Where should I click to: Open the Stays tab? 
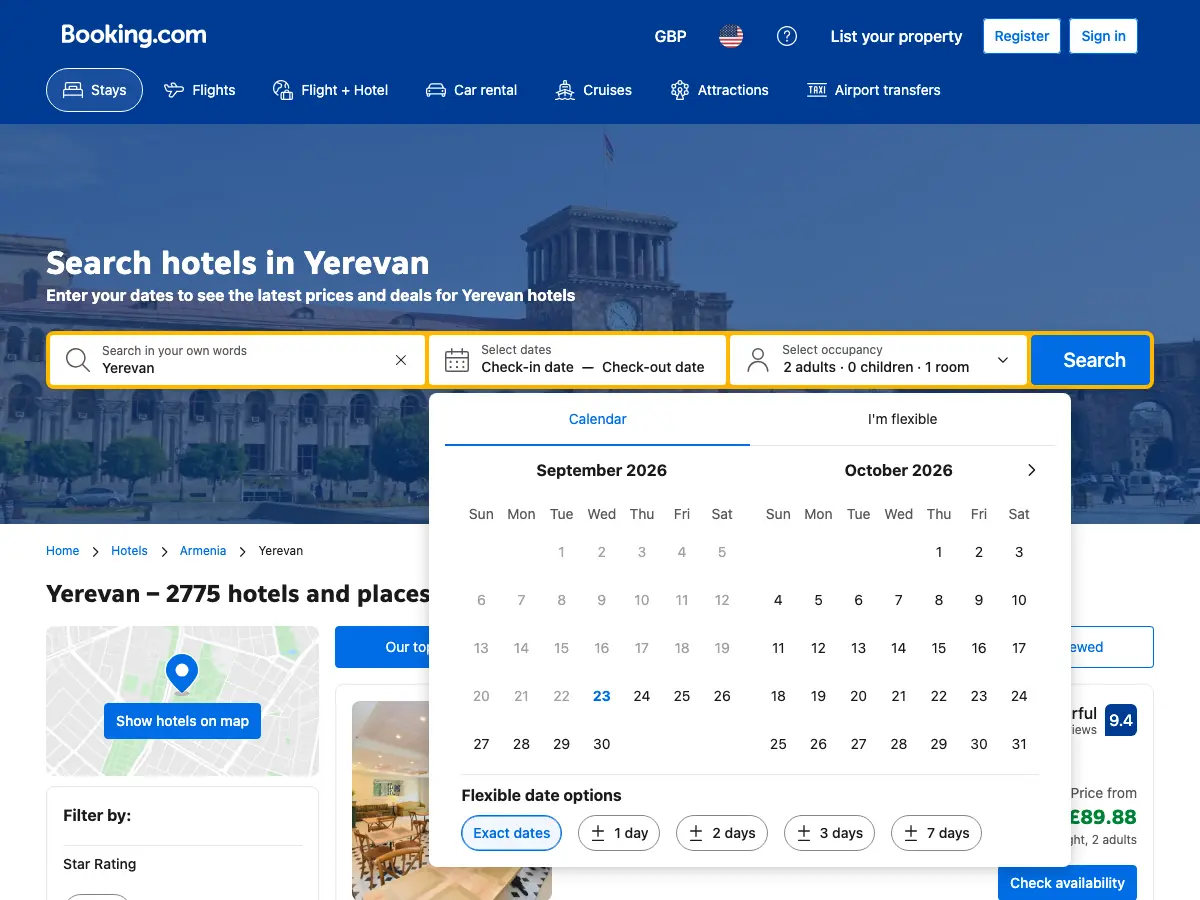[94, 90]
